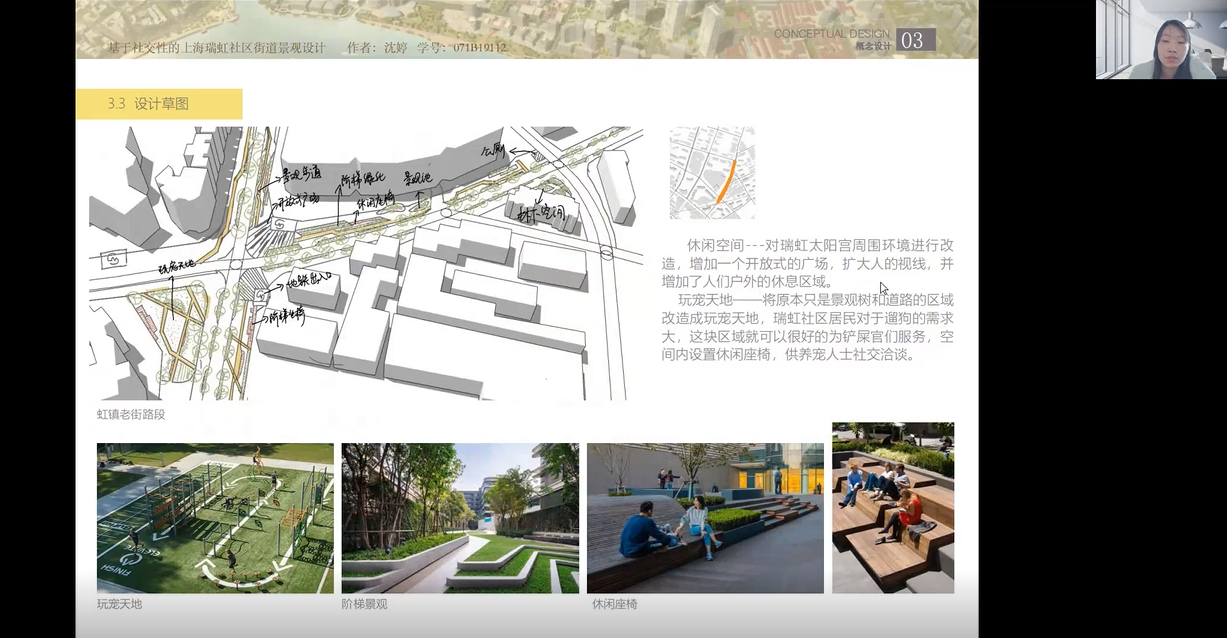
Task: Select the slide title 基于社交性的上海瑞虹社区街道景观设计
Action: pos(217,48)
